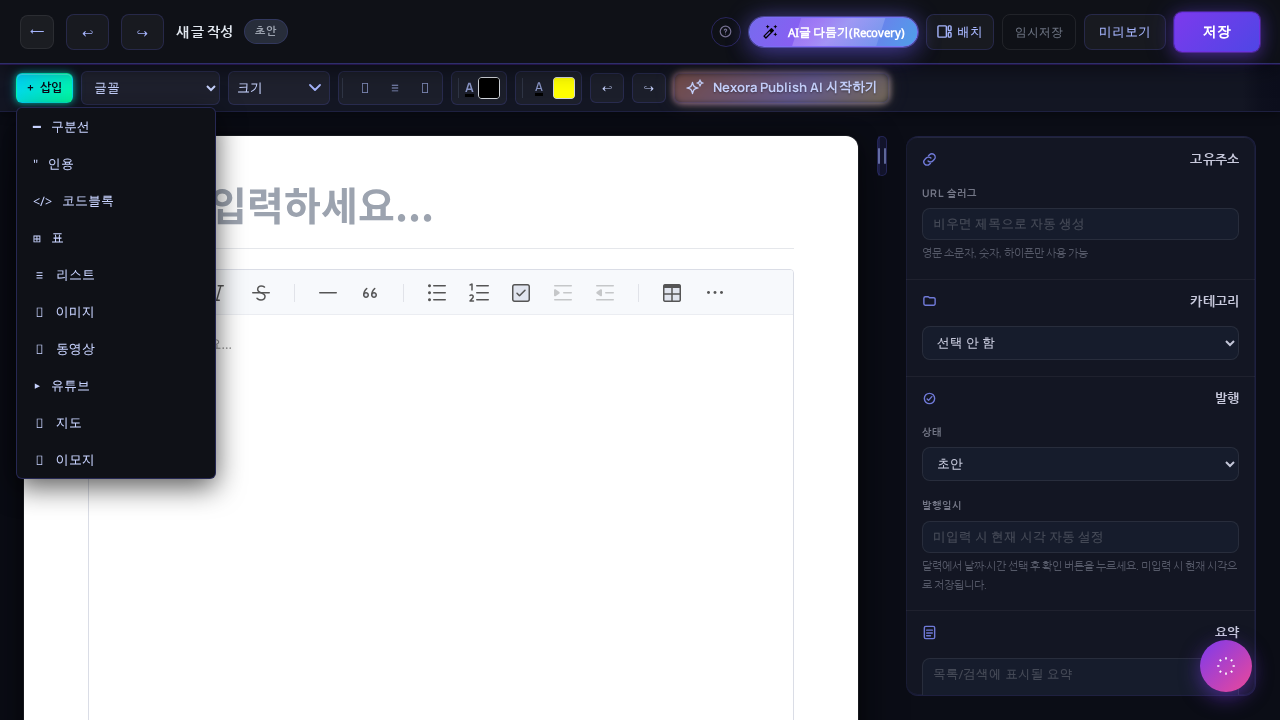The image size is (1280, 720).
Task: Select the center align icon in toolbar
Action: (395, 88)
